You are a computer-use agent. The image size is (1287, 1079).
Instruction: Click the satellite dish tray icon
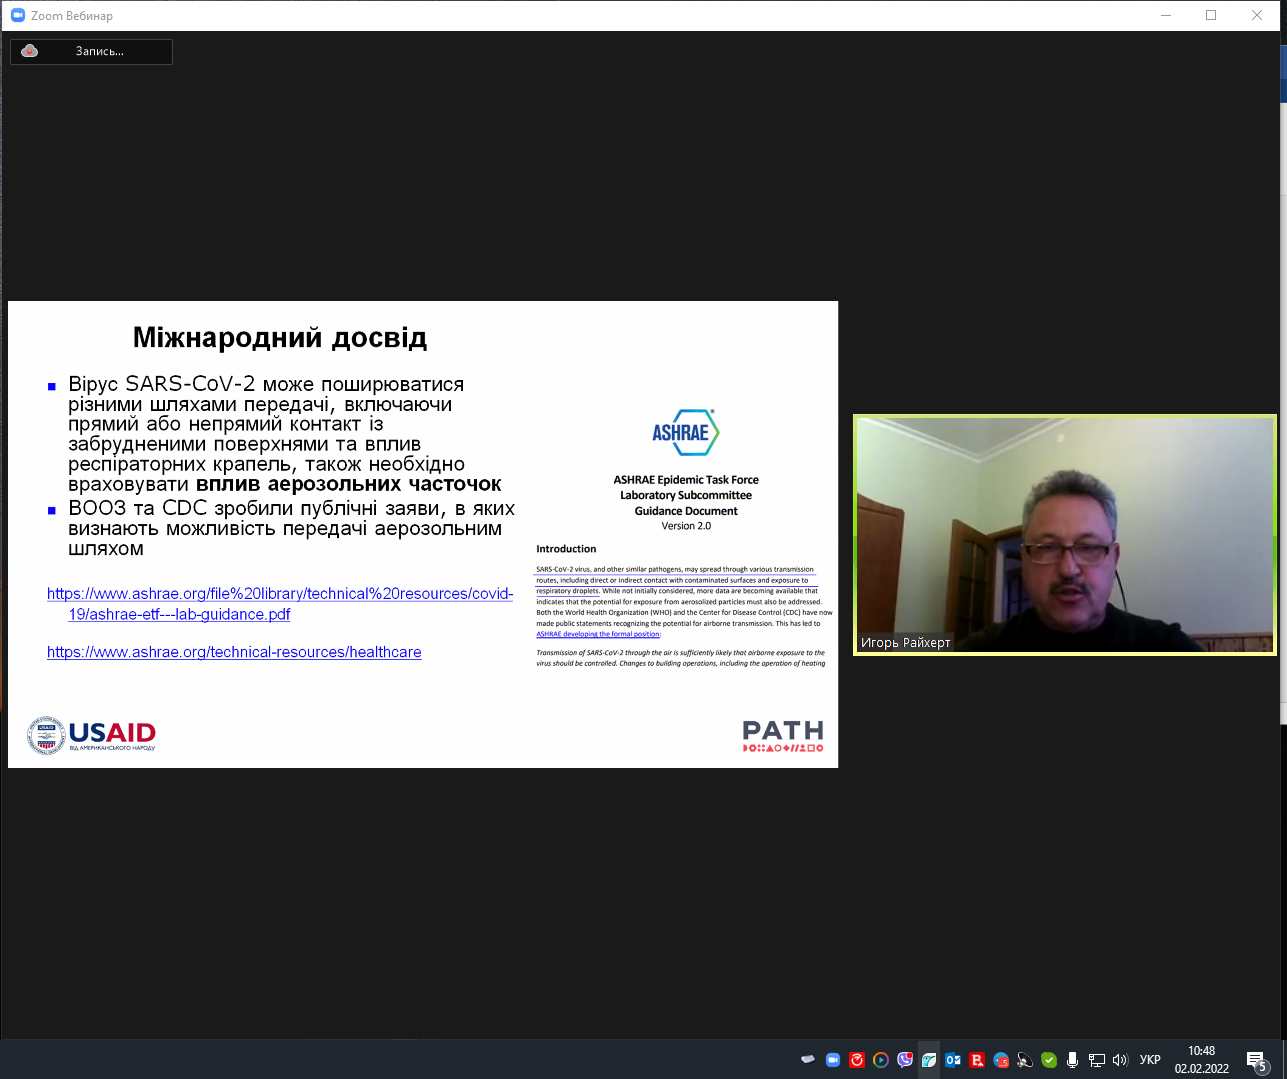(x=1025, y=1060)
